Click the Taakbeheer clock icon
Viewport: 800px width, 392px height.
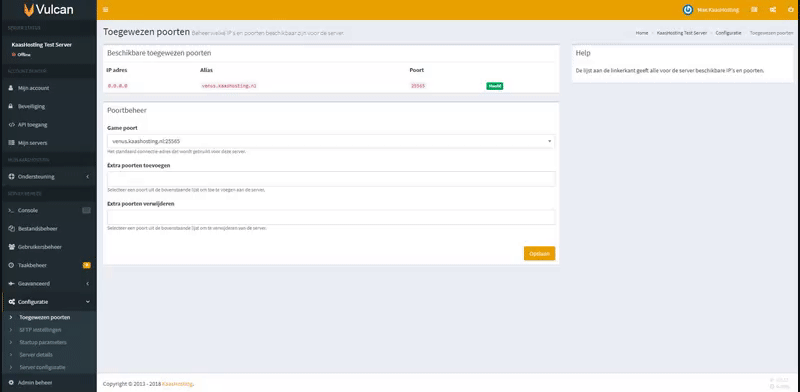11,265
